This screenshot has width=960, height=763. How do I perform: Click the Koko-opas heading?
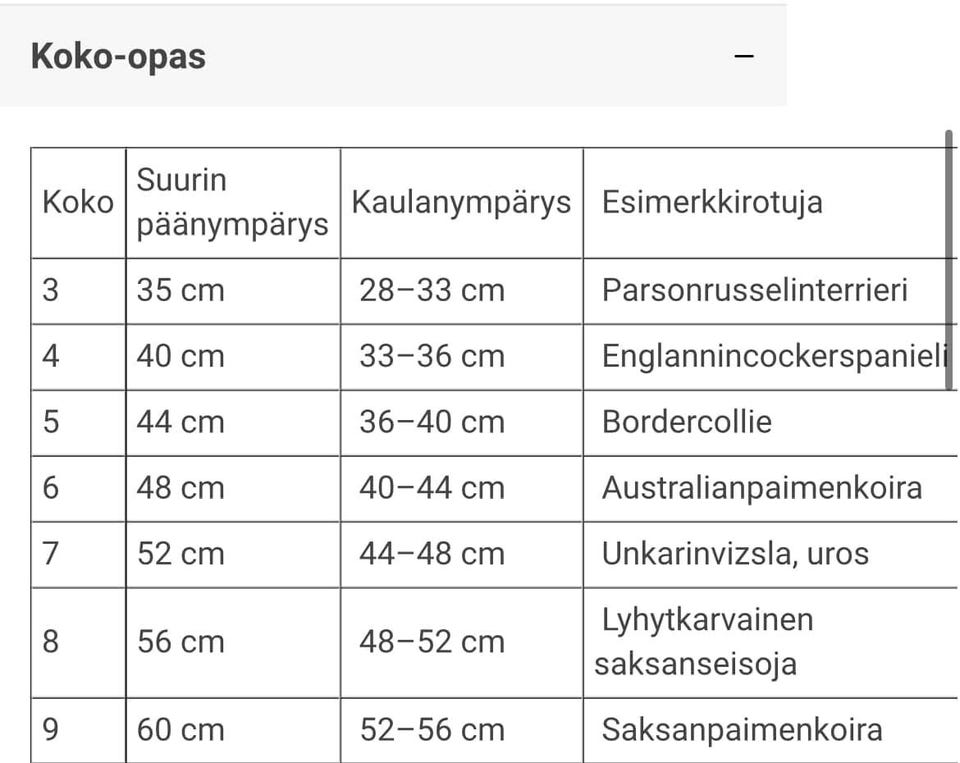click(118, 55)
